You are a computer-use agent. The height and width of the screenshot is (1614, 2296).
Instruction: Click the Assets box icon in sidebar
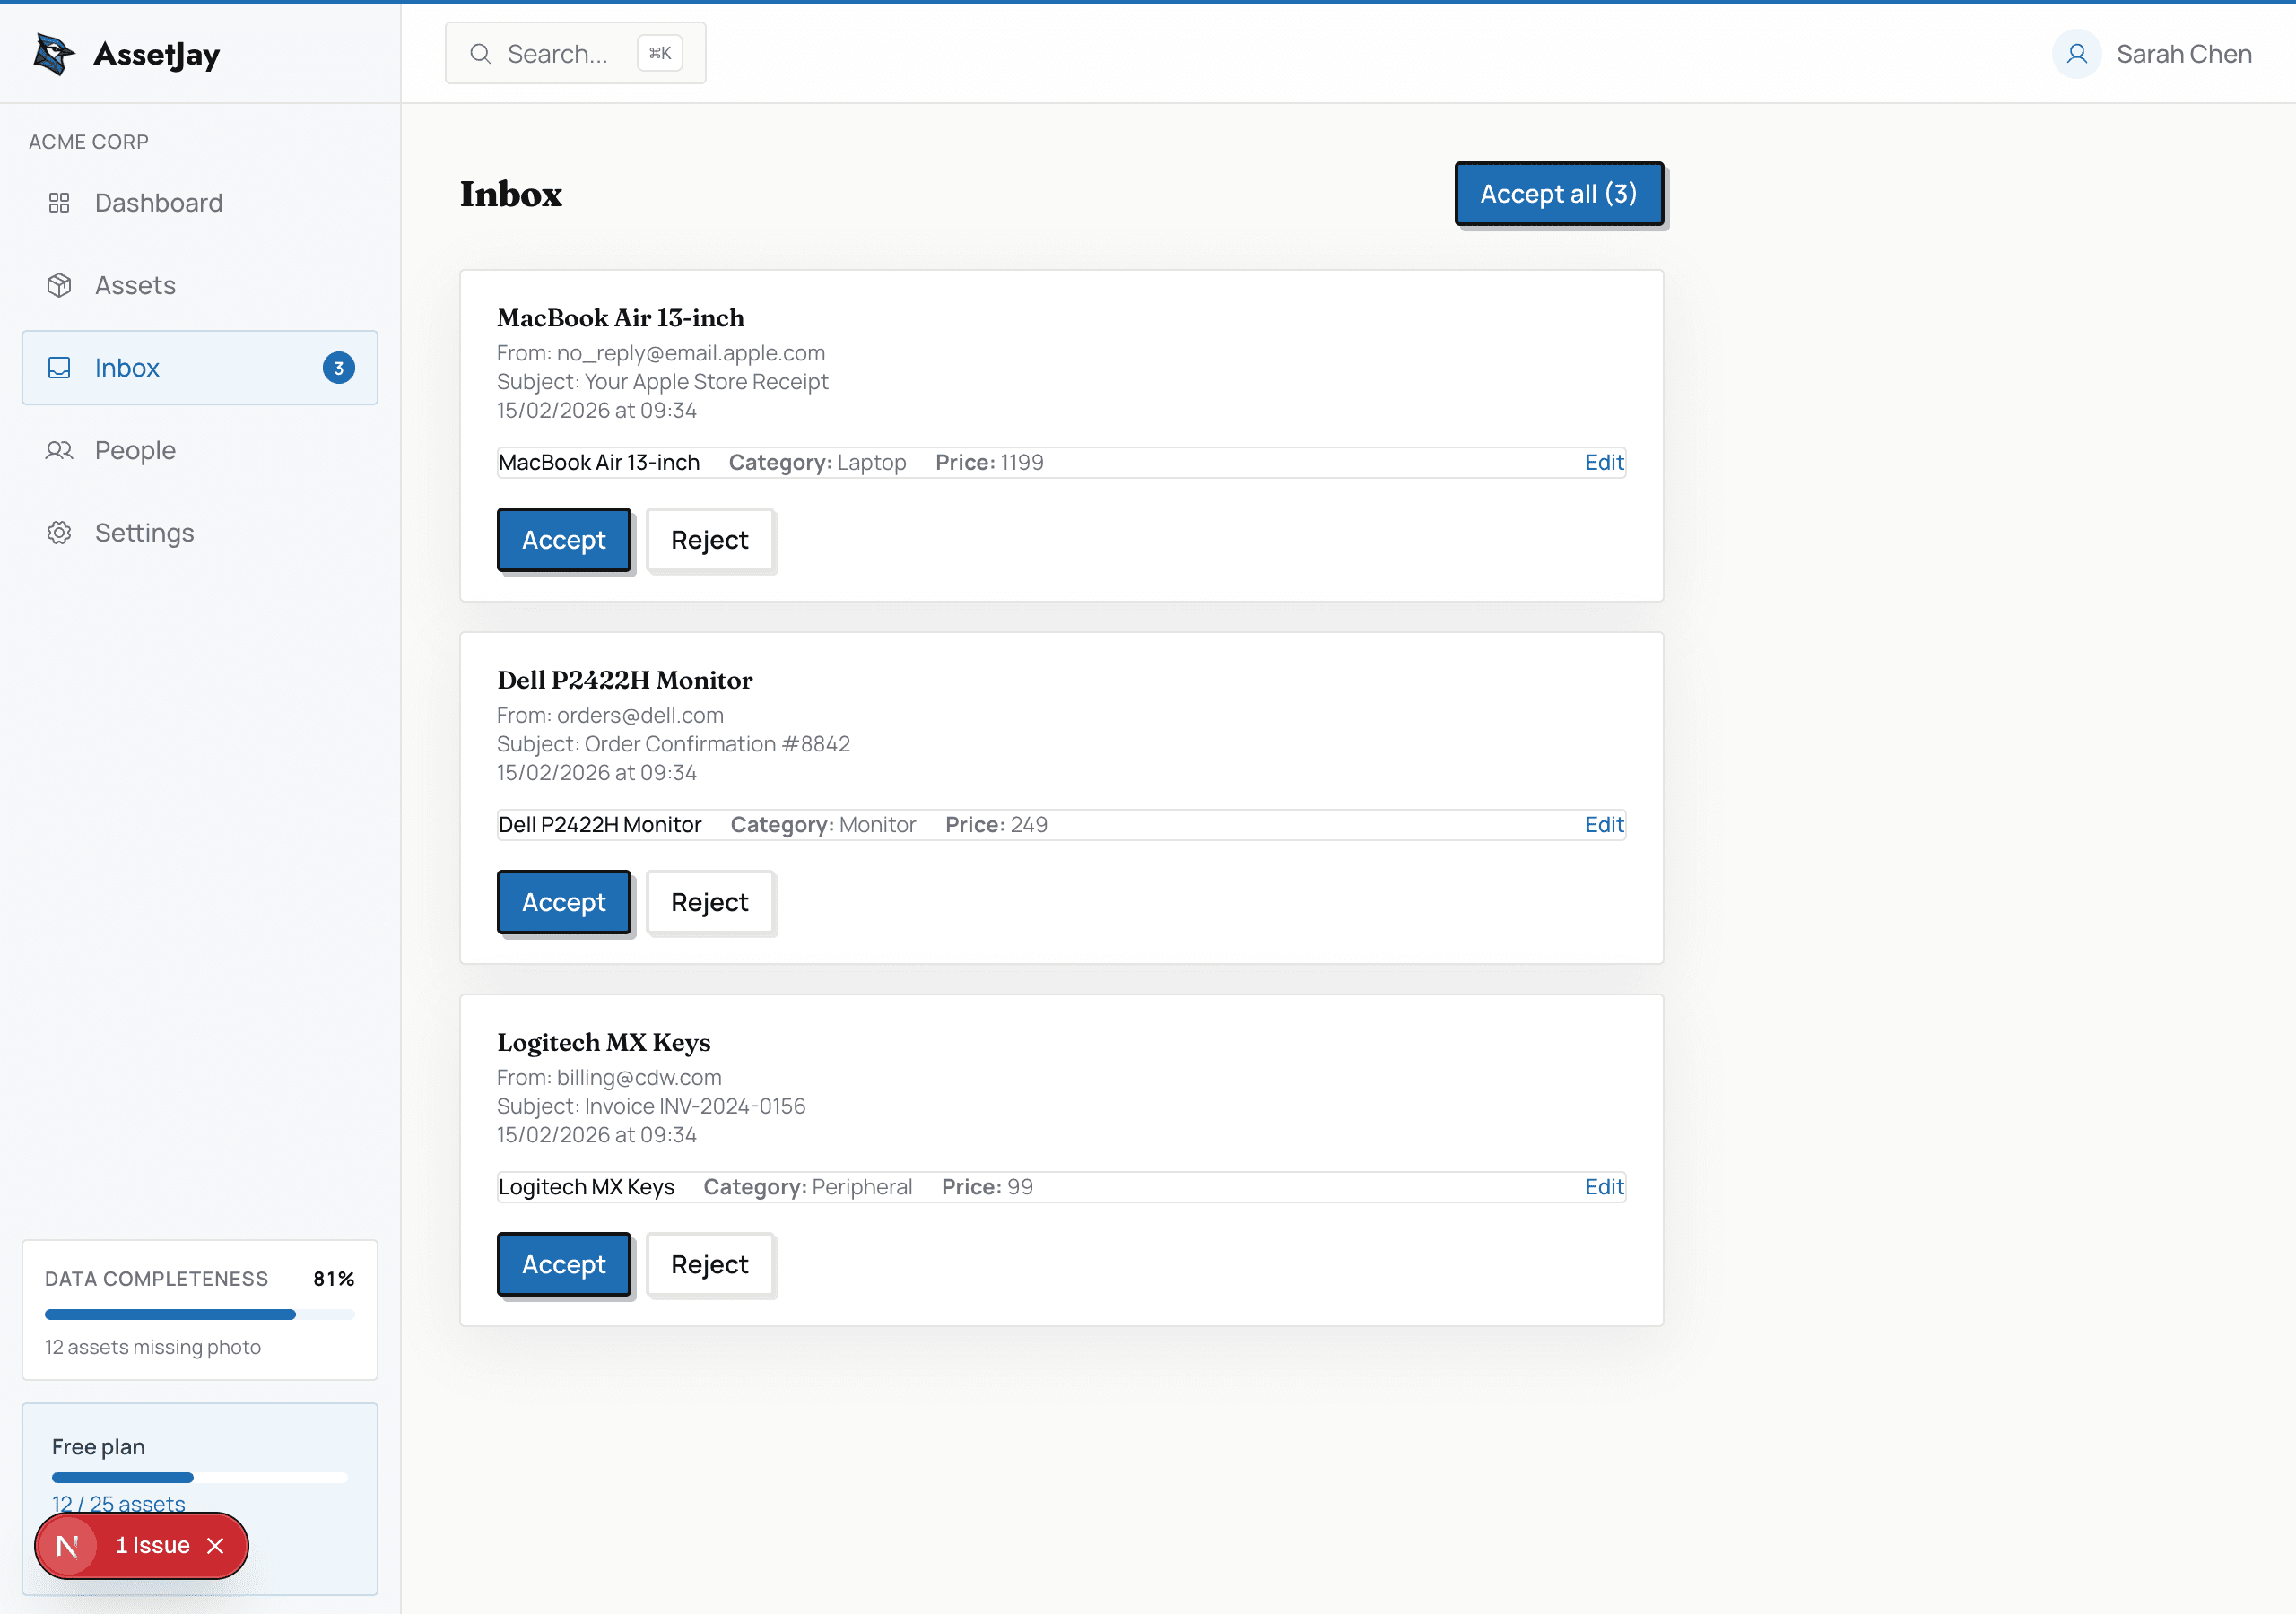[59, 285]
